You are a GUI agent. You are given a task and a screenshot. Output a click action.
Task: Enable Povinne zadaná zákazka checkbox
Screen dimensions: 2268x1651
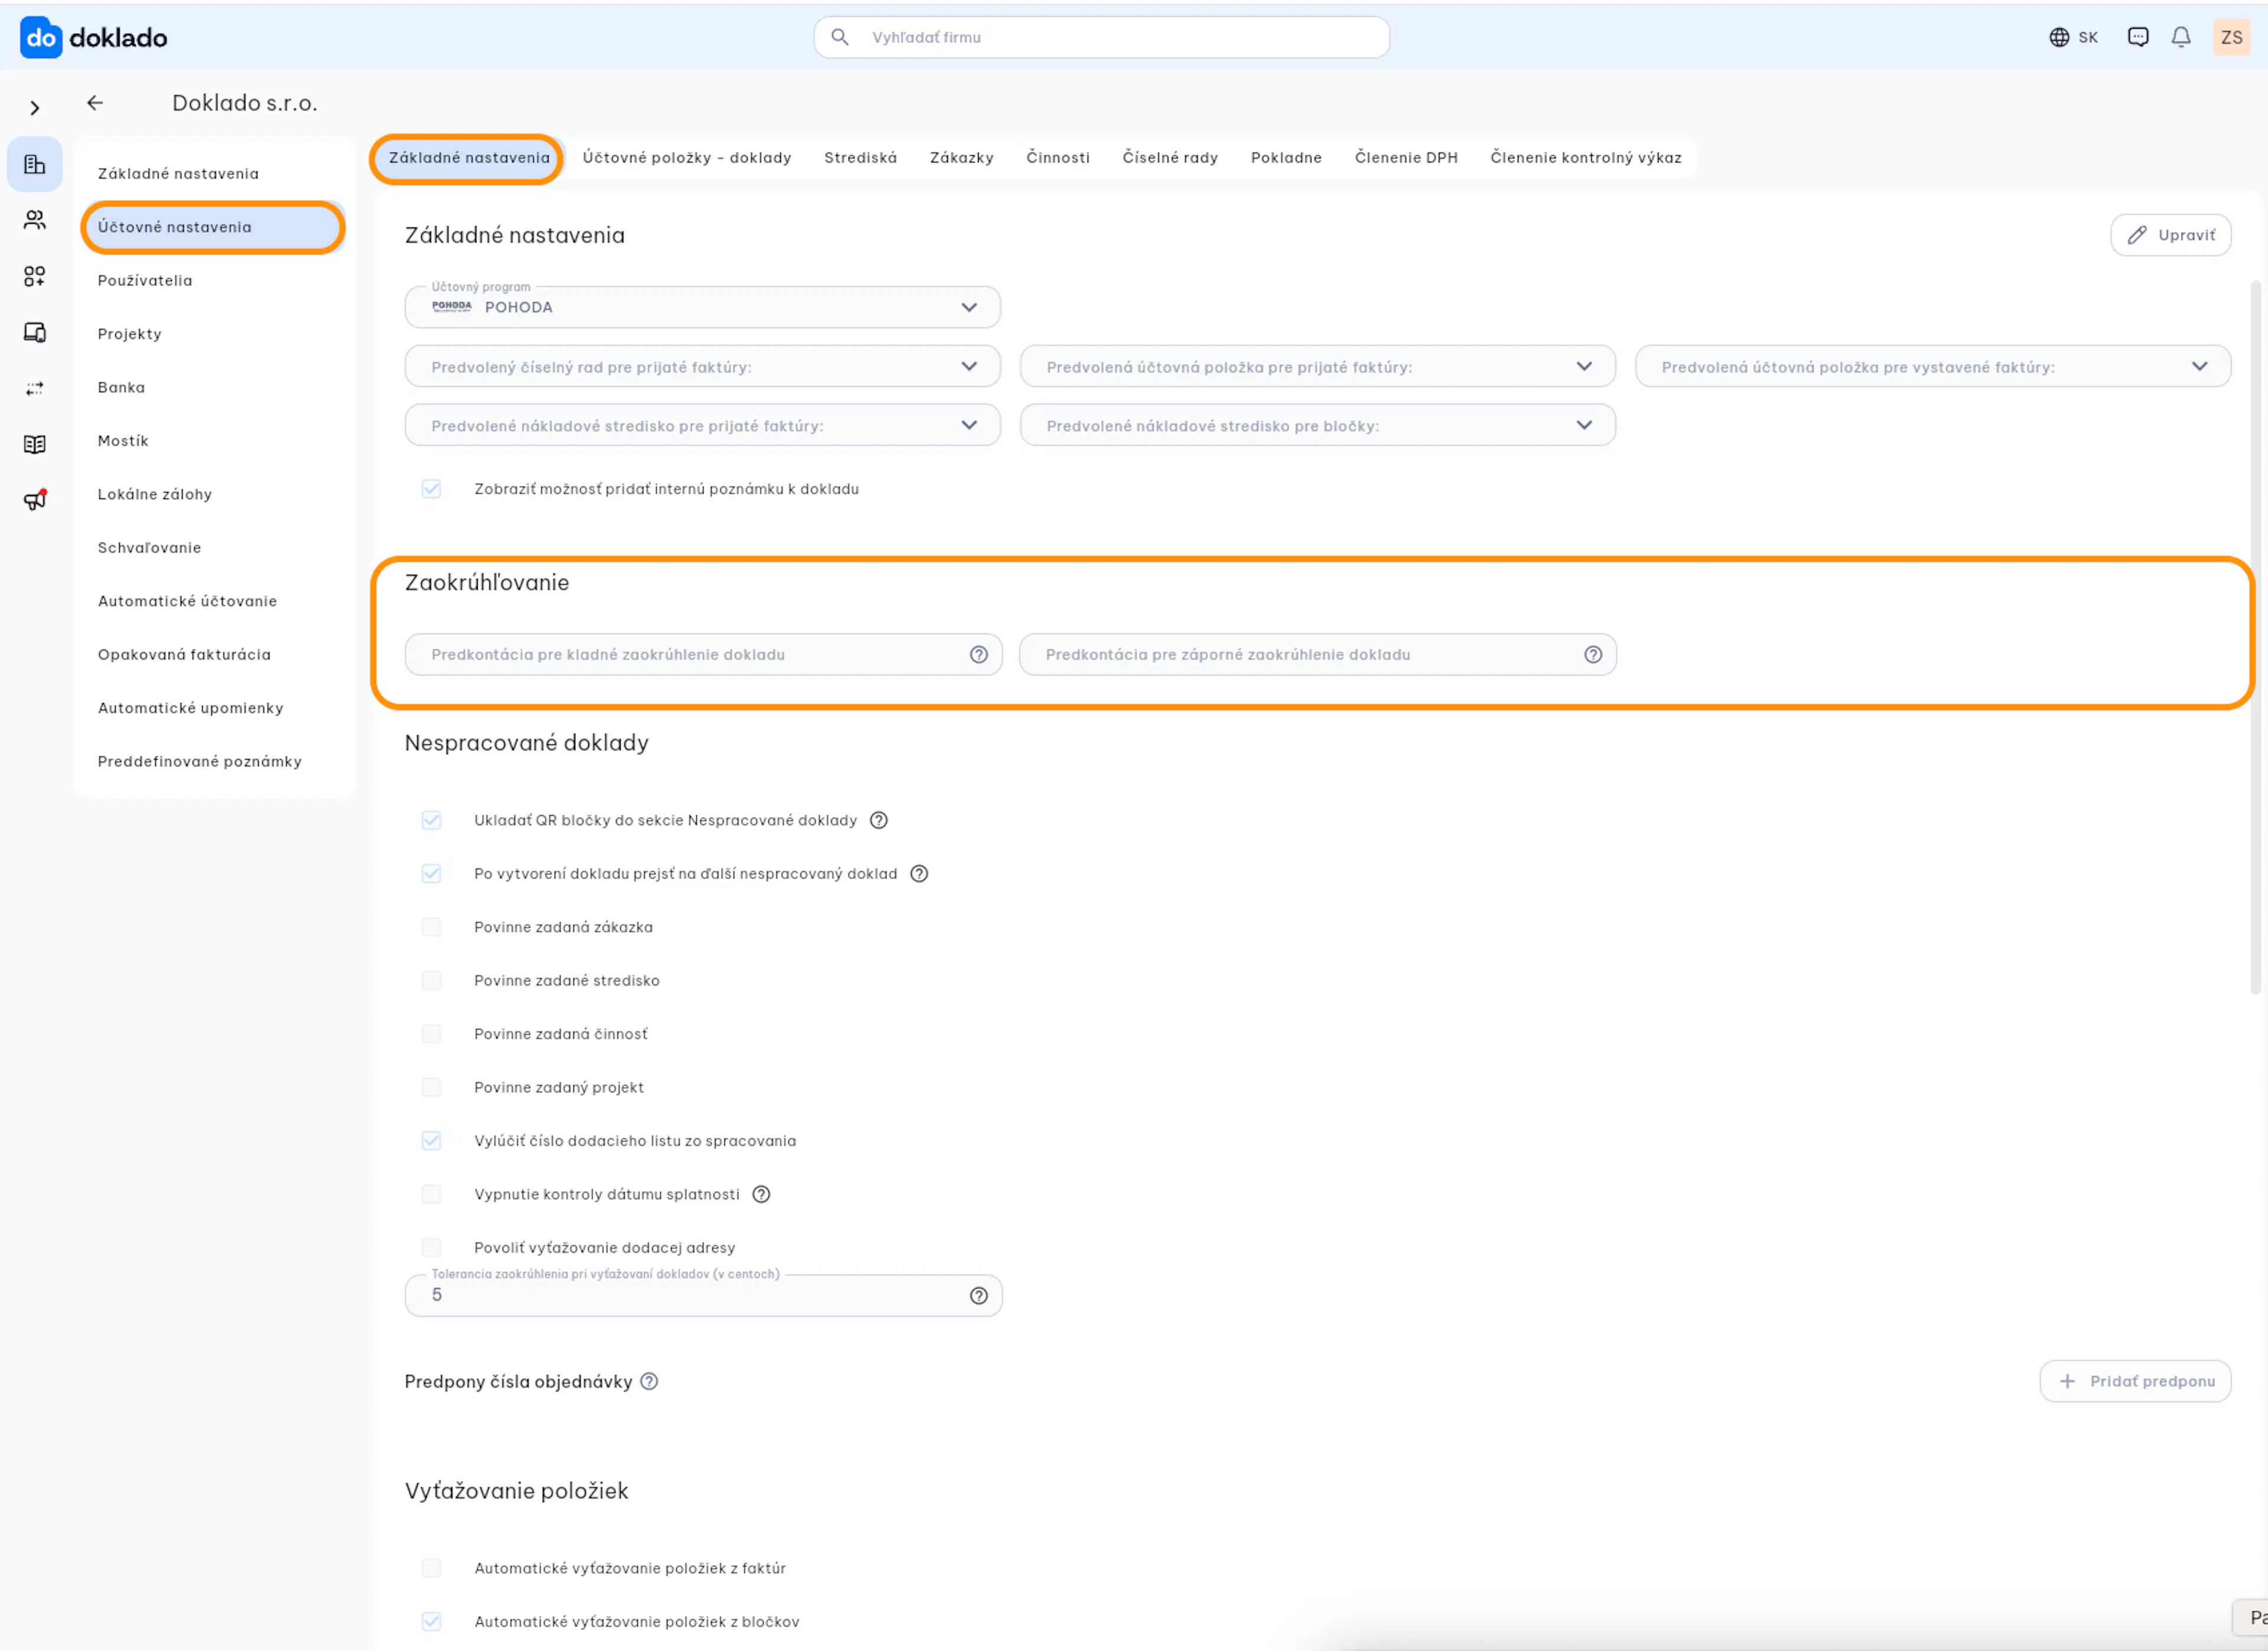click(x=431, y=927)
